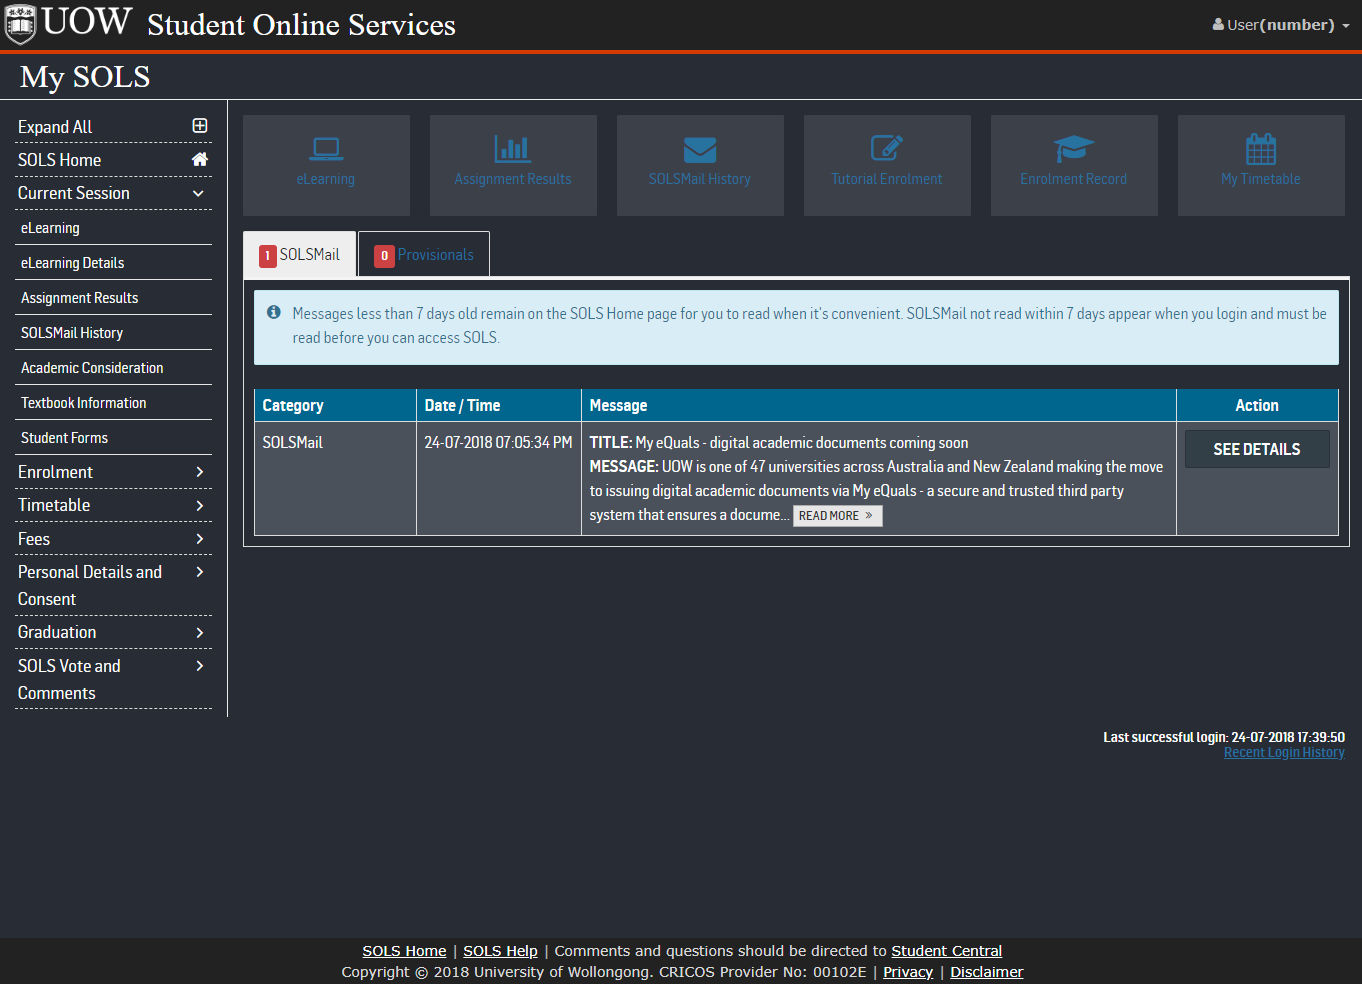This screenshot has width=1362, height=984.
Task: Click SEE DETAILS for the eQuals message
Action: coord(1257,448)
